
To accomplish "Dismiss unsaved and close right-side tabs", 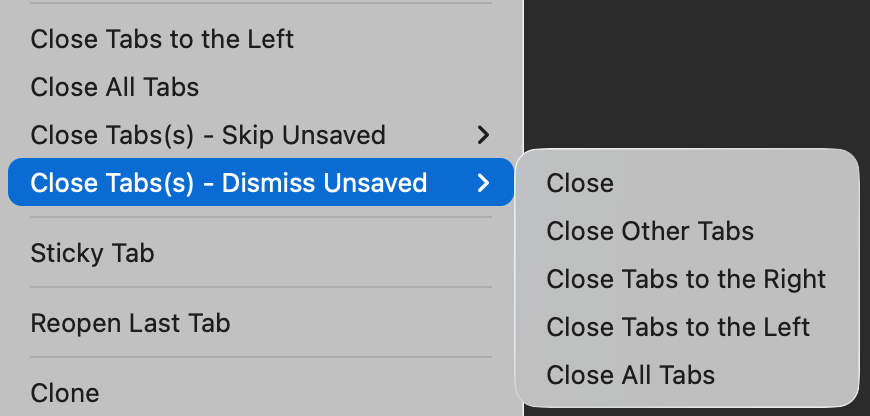I will point(686,279).
